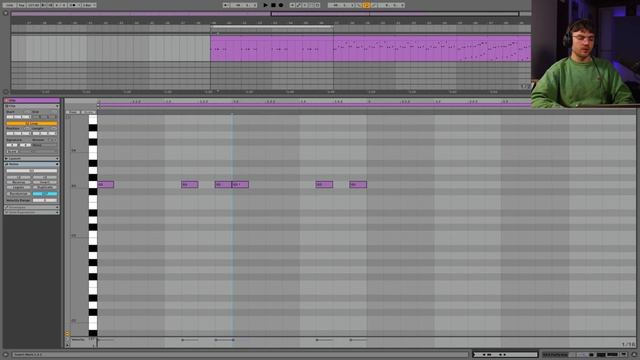The width and height of the screenshot is (640, 360).
Task: Click the Legato button
Action: 19,187
